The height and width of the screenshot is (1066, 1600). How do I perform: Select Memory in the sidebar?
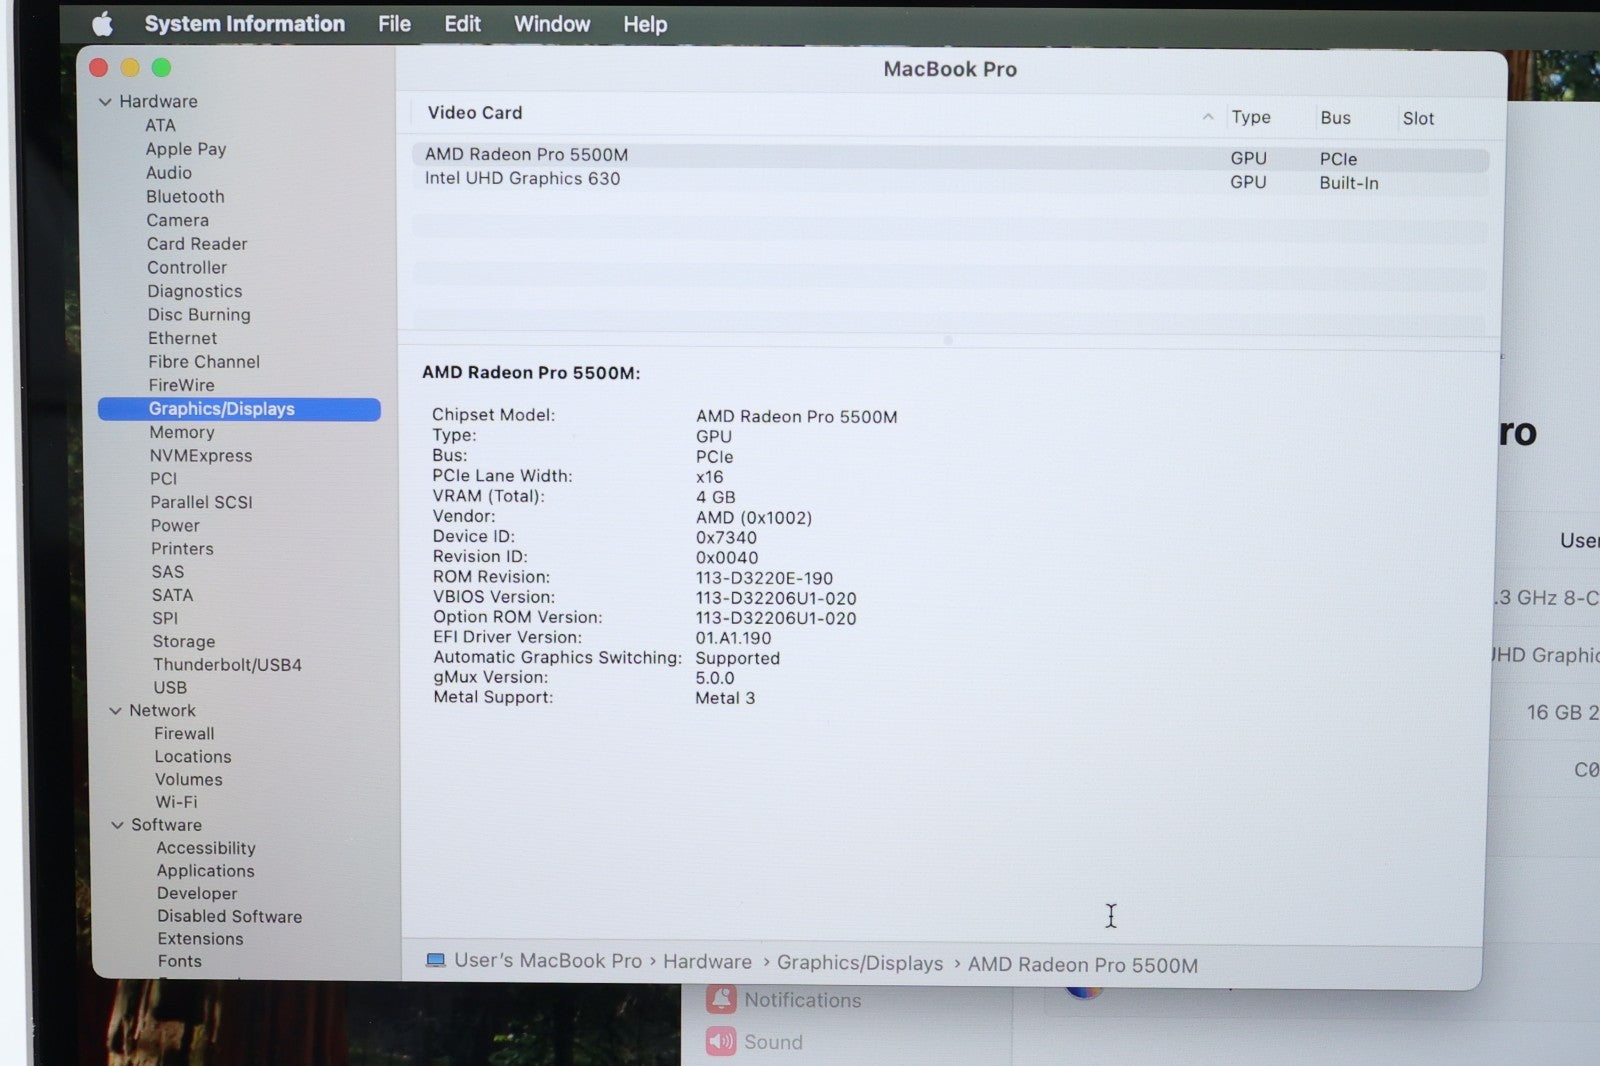(182, 432)
